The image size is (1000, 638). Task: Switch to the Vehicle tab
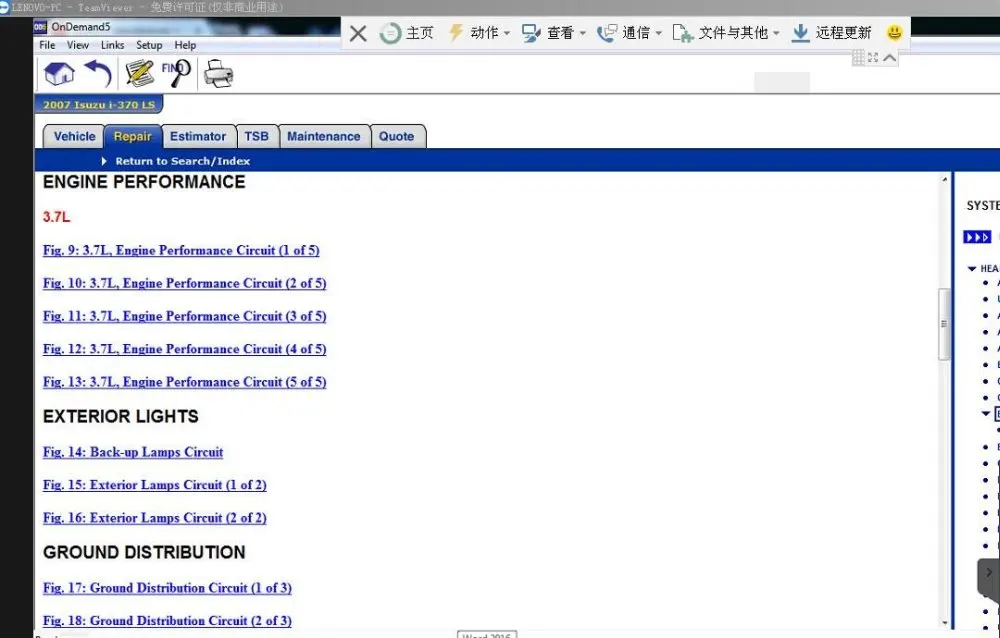coord(74,137)
